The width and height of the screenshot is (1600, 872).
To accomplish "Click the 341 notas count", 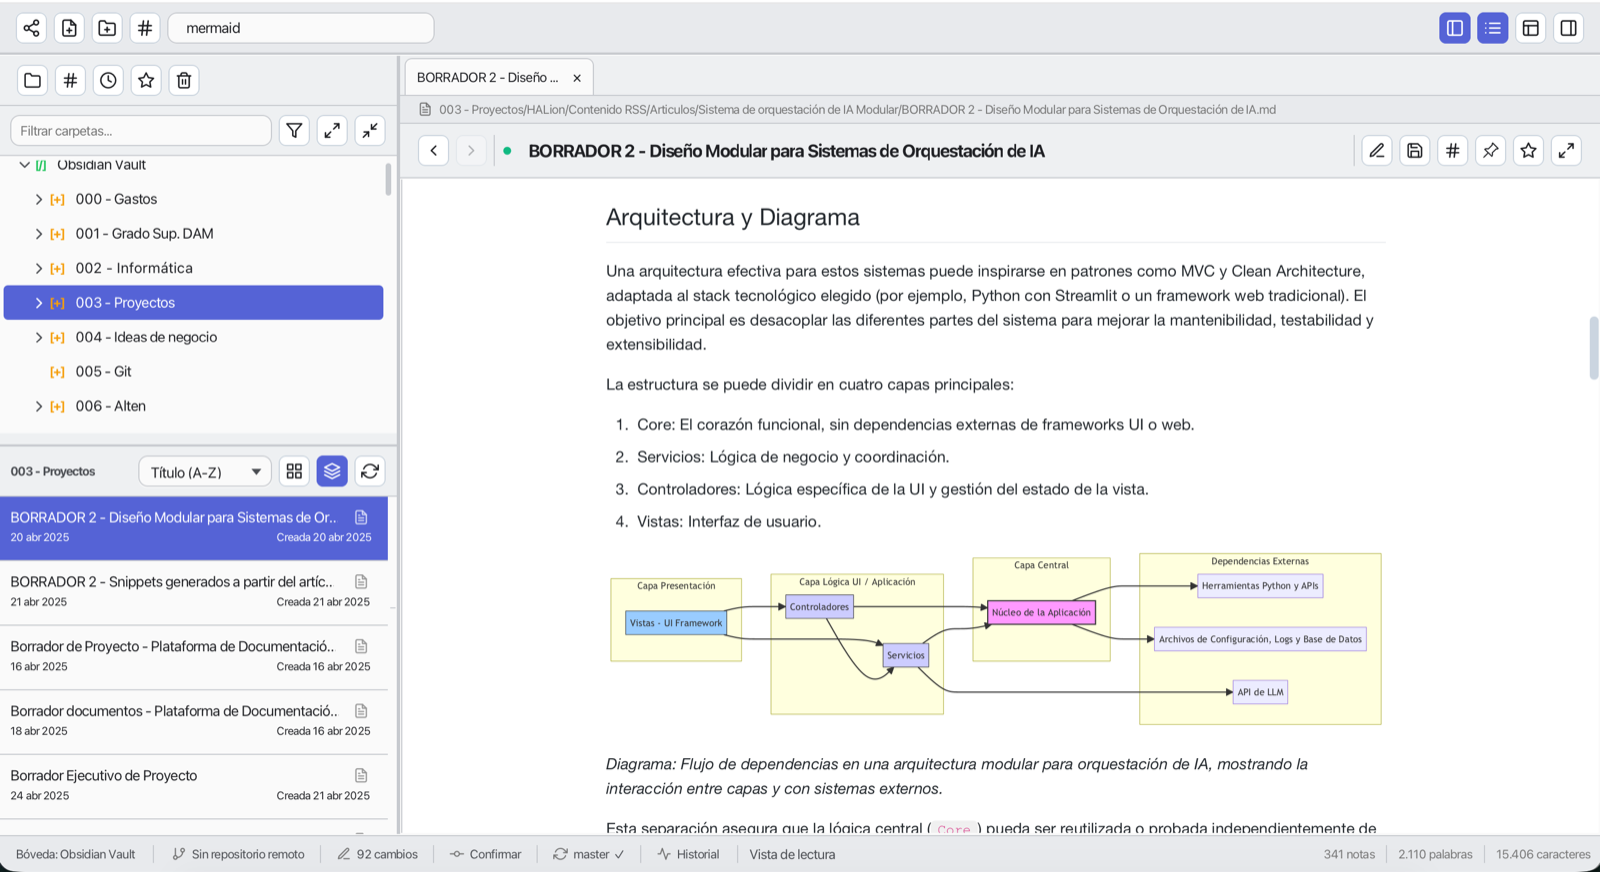I will point(1349,854).
